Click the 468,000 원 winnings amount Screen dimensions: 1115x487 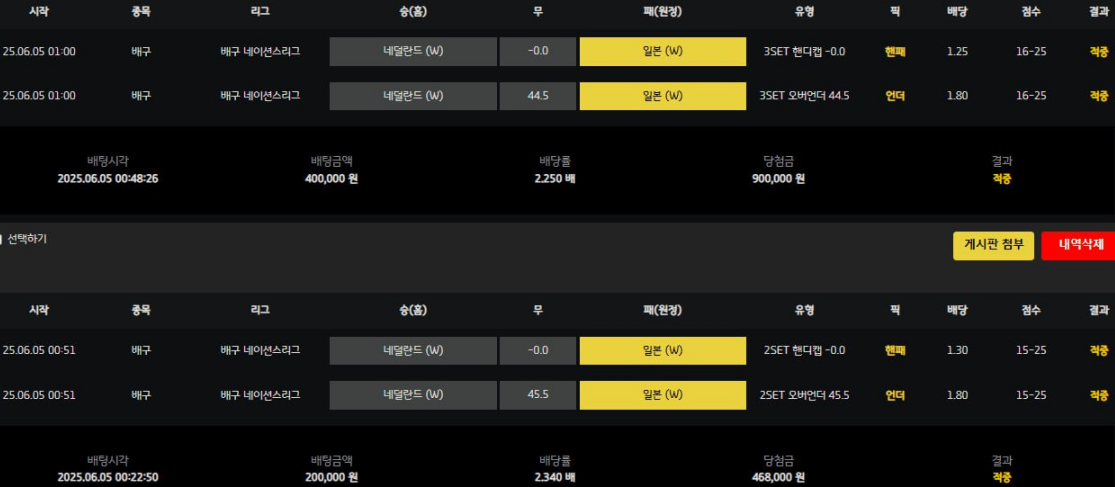pos(778,477)
